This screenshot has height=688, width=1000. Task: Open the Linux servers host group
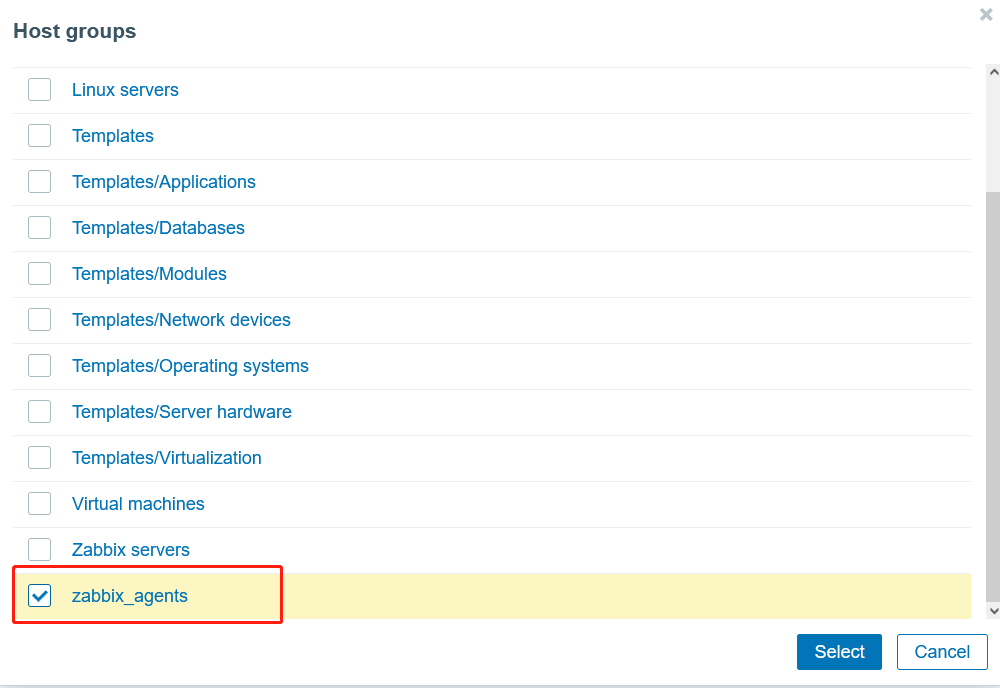pyautogui.click(x=125, y=89)
